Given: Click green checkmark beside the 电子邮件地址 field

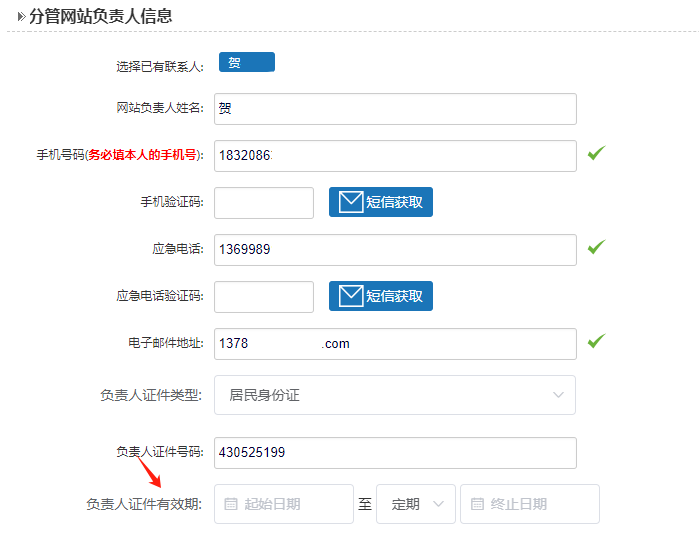Looking at the screenshot, I should point(596,341).
